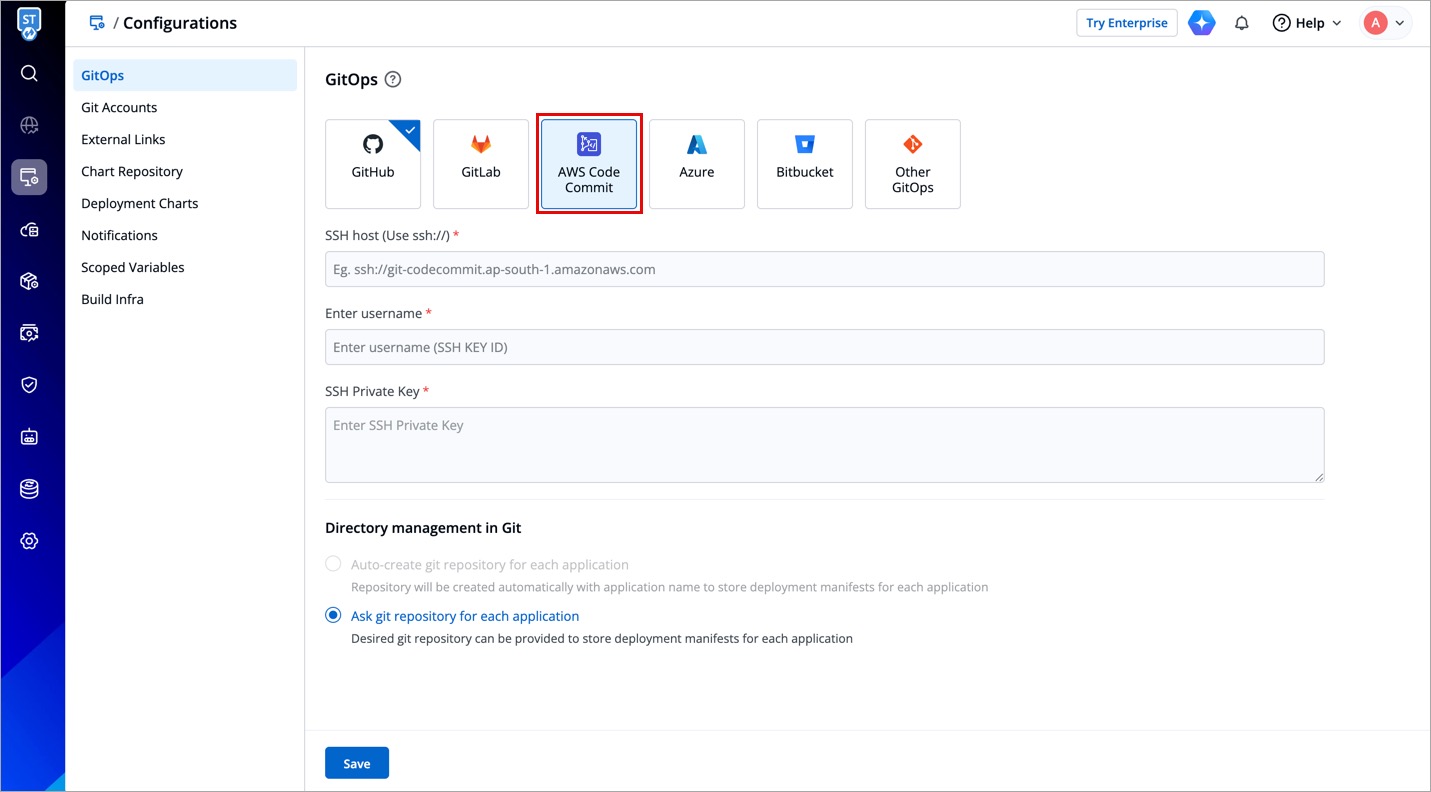1431x792 pixels.
Task: Click the GitOps help question mark icon
Action: pyautogui.click(x=393, y=80)
